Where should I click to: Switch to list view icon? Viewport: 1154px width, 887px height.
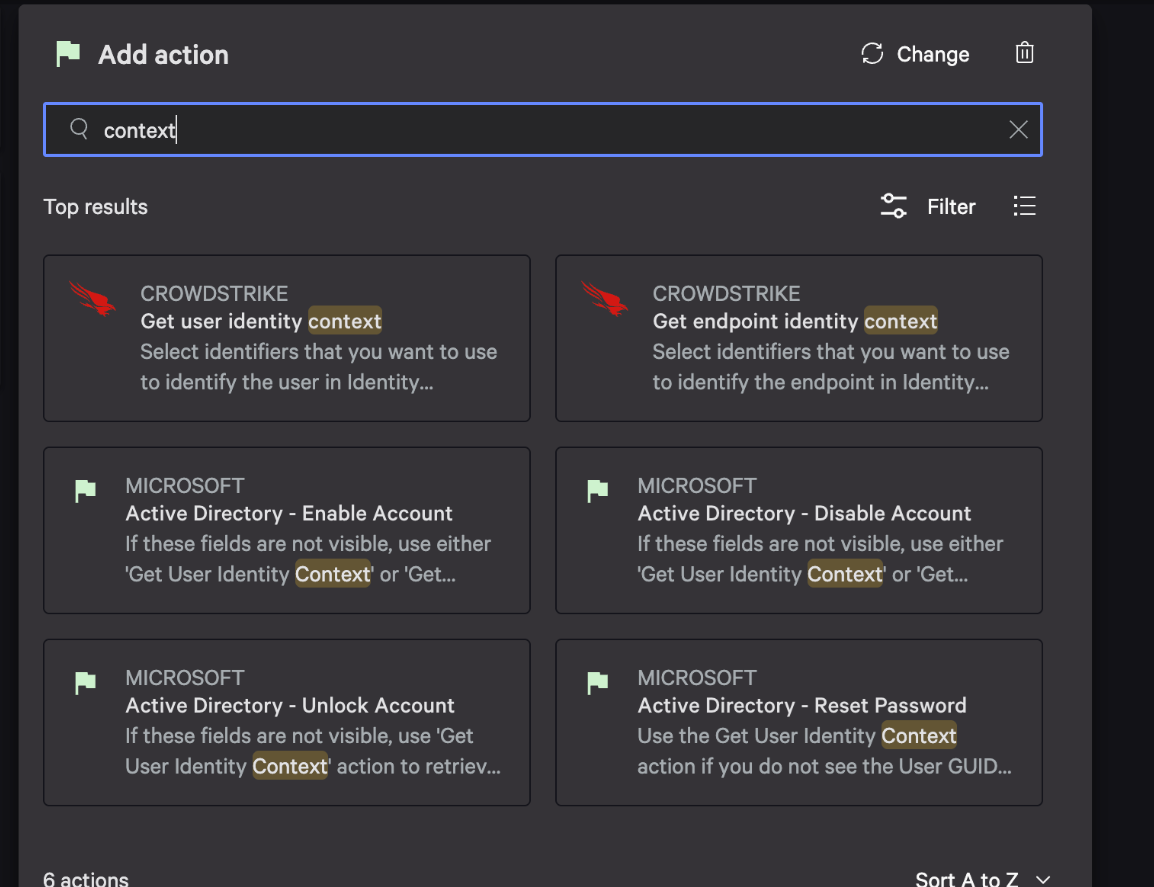pyautogui.click(x=1024, y=206)
